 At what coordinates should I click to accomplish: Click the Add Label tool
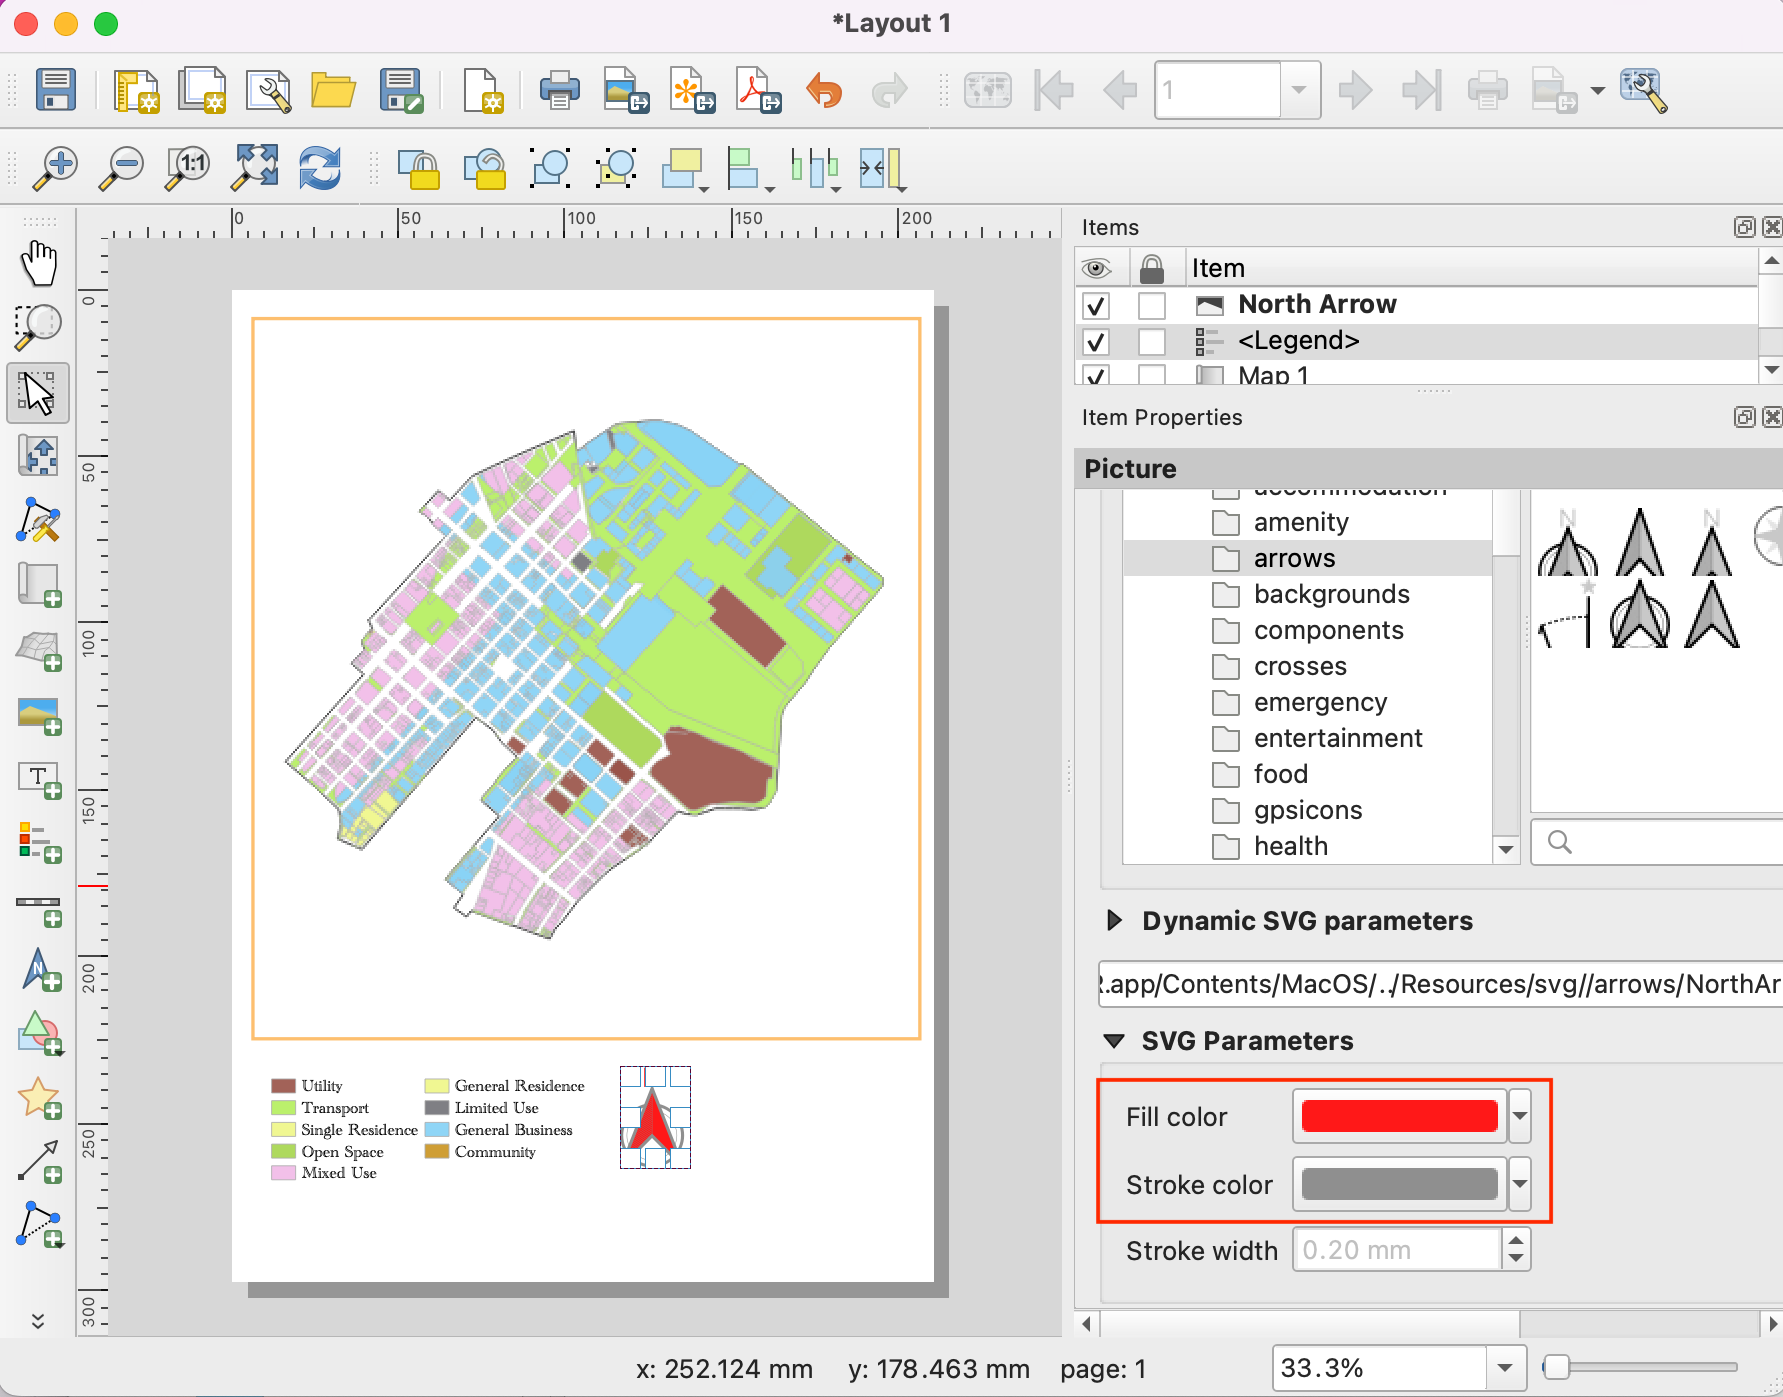[39, 778]
